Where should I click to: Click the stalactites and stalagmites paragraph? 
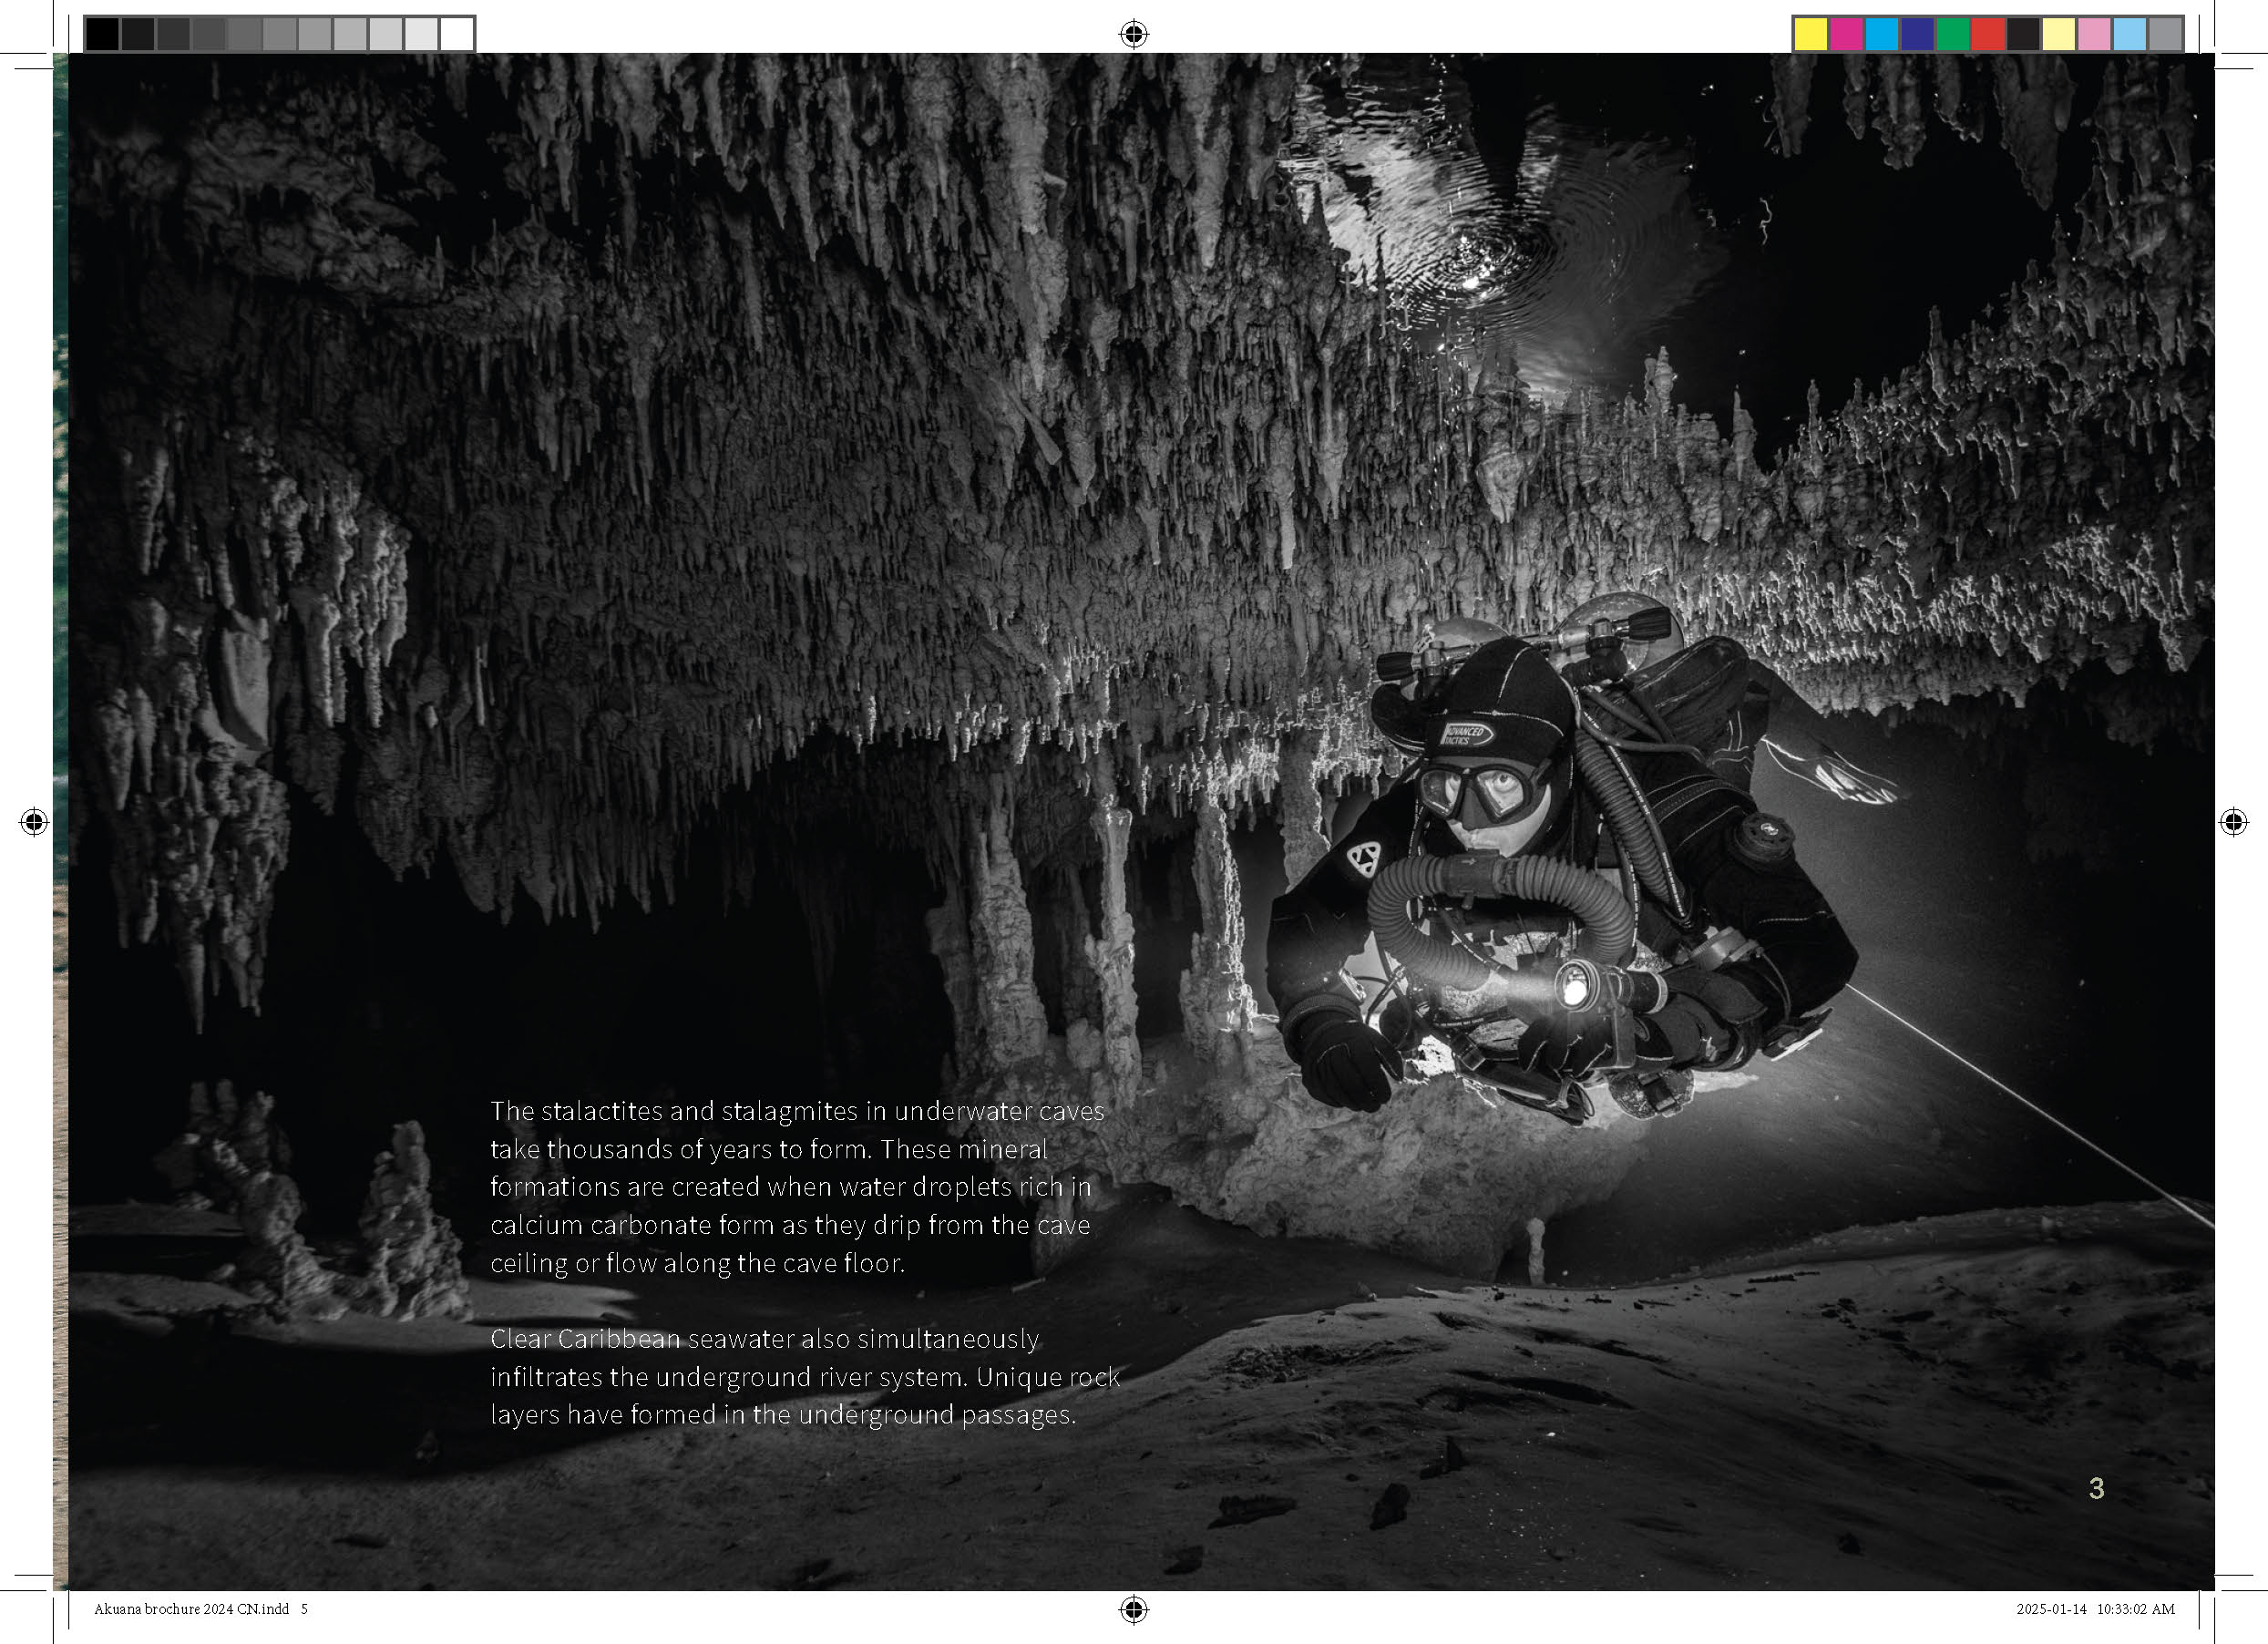pyautogui.click(x=796, y=1187)
